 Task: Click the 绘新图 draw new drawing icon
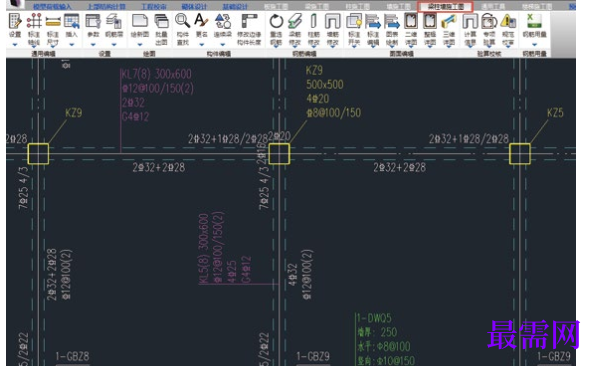pos(140,21)
